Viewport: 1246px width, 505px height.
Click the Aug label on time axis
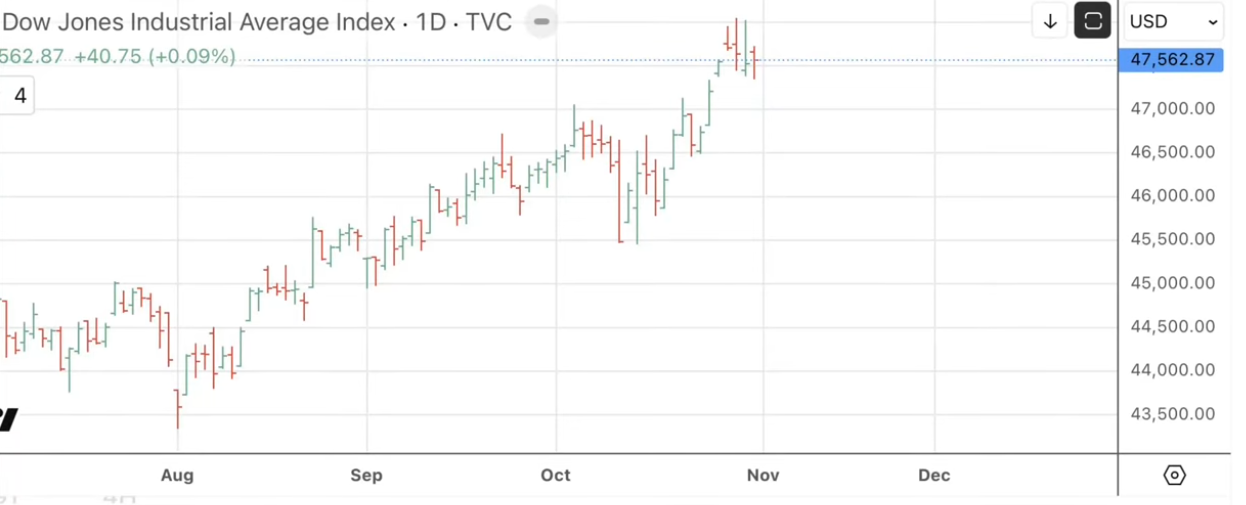[x=176, y=475]
